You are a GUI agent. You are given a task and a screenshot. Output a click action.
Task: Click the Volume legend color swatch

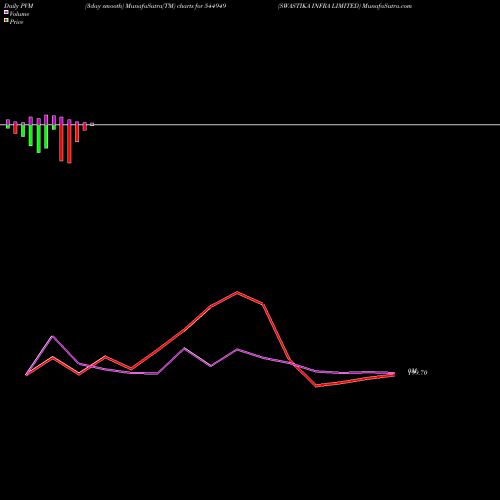(x=6, y=12)
